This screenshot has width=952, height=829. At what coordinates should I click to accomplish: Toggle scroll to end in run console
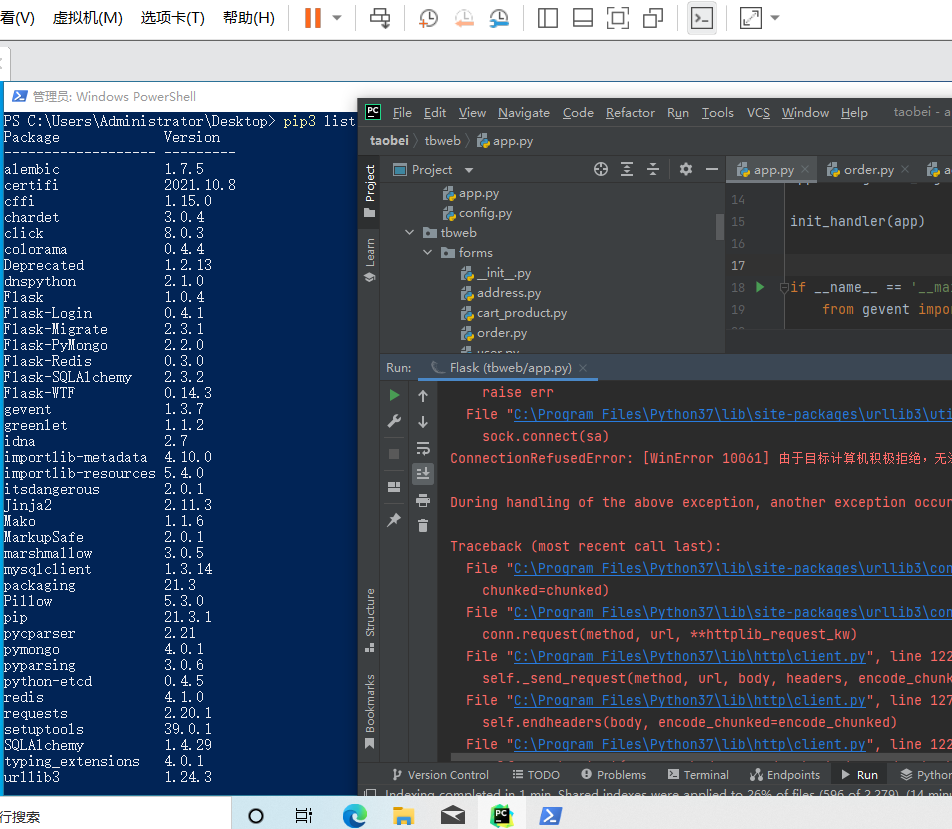coord(423,474)
